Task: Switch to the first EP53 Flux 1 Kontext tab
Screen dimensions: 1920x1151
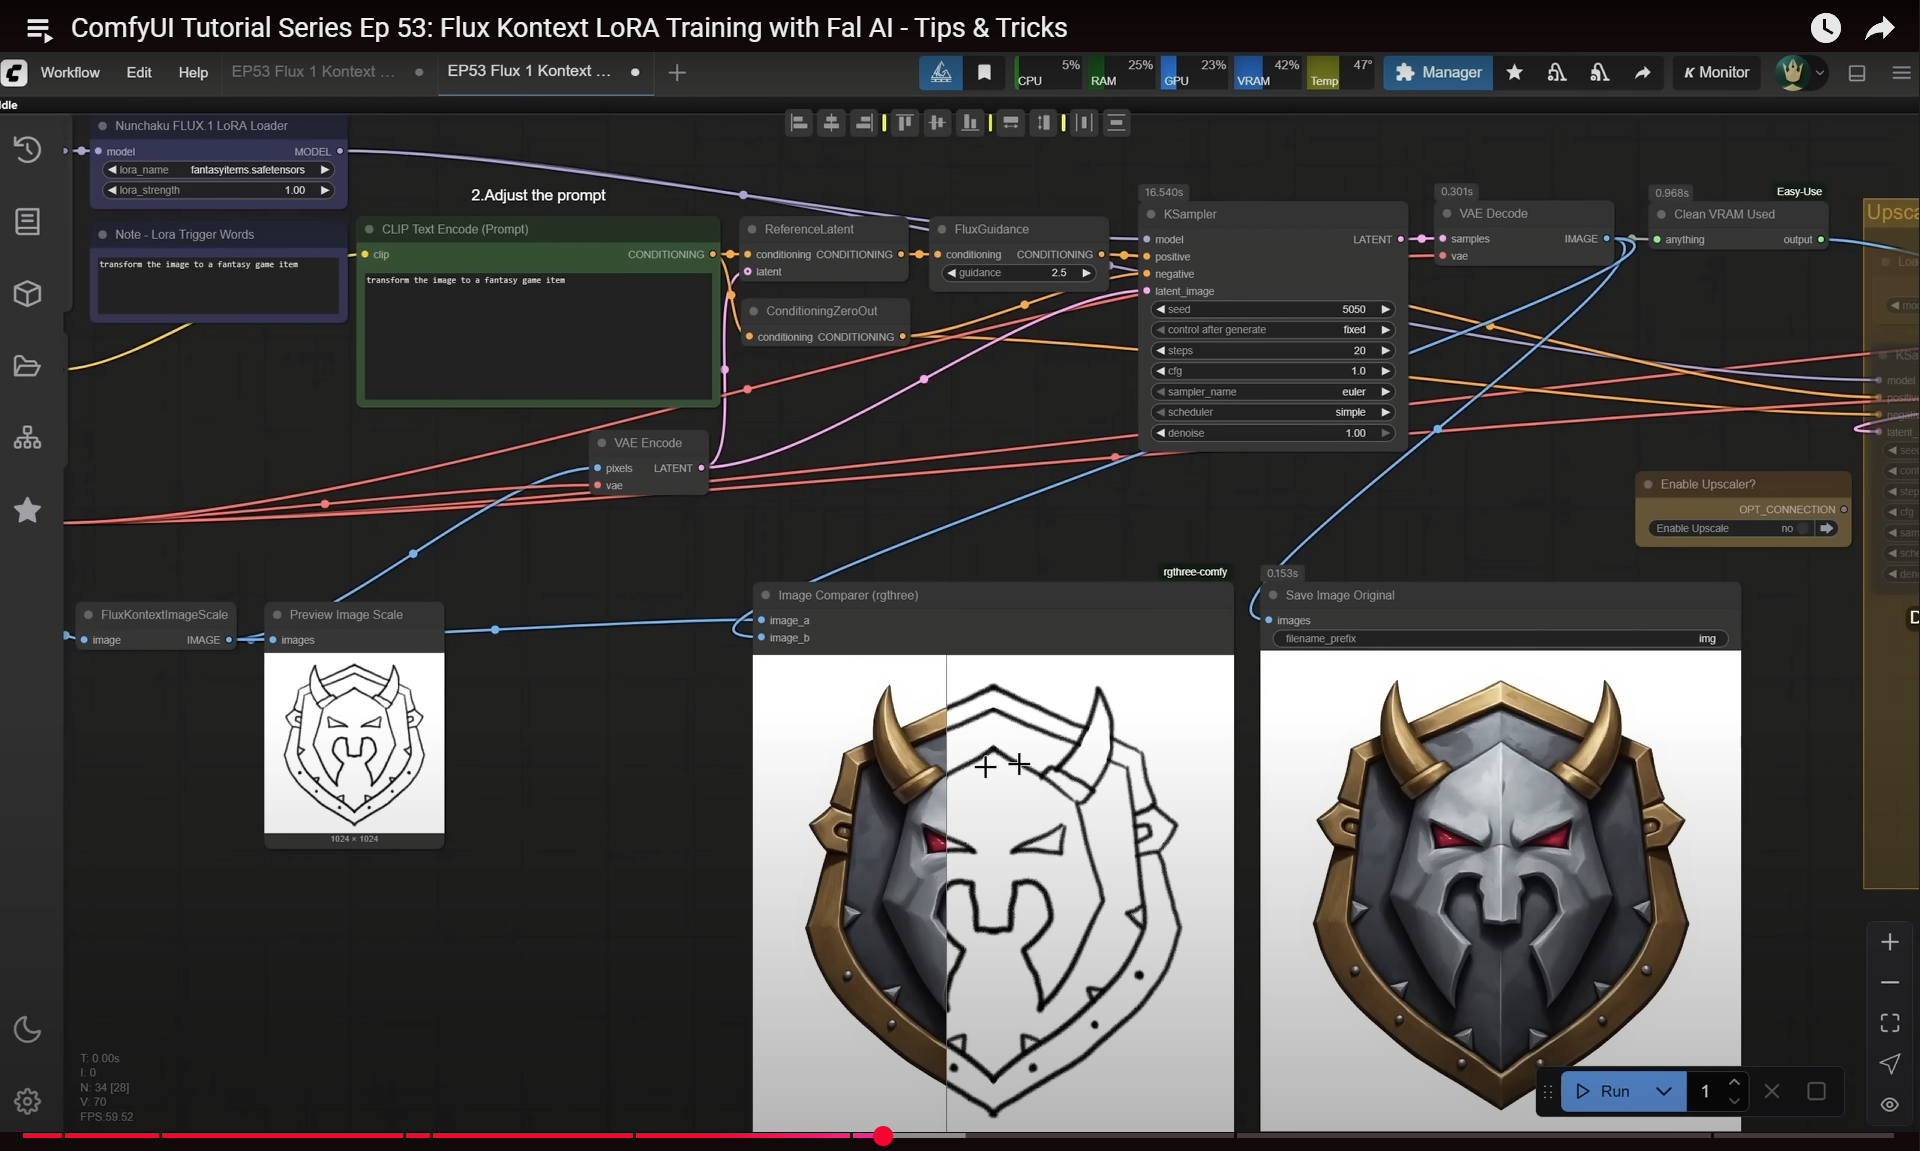Action: 313,72
